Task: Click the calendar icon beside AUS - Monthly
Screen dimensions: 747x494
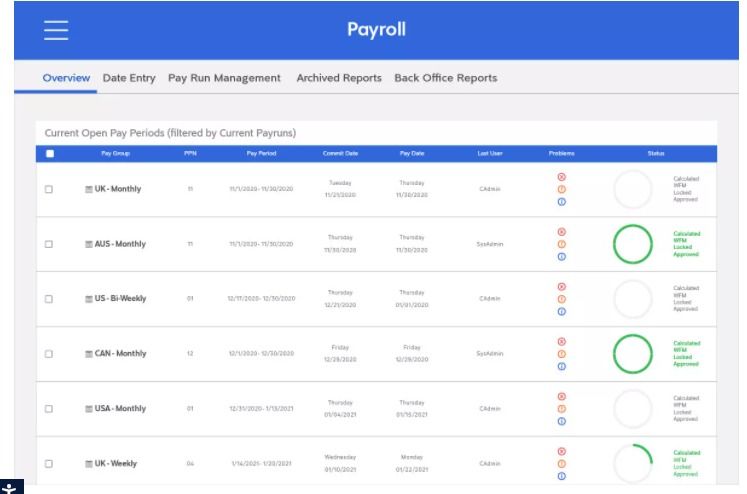Action: point(89,244)
